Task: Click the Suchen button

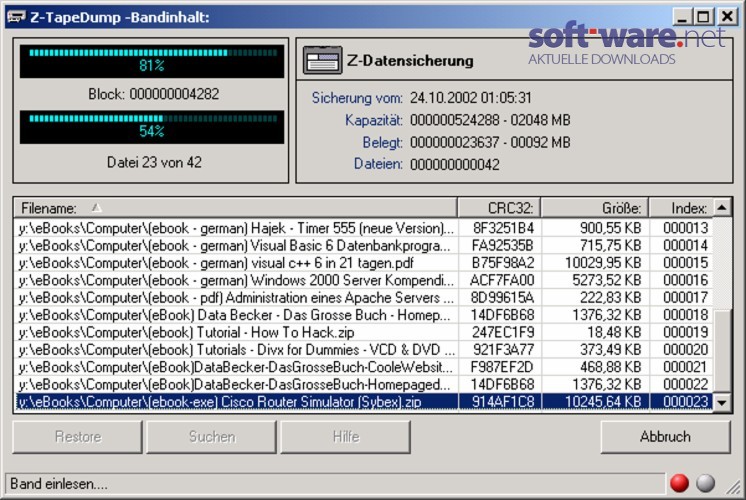Action: point(212,436)
